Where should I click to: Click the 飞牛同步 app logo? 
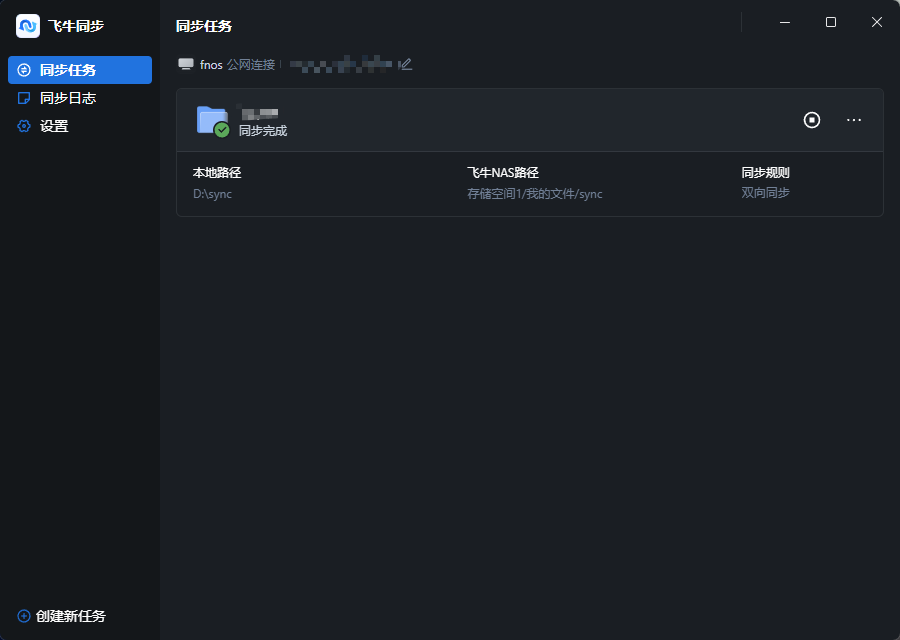[x=28, y=26]
